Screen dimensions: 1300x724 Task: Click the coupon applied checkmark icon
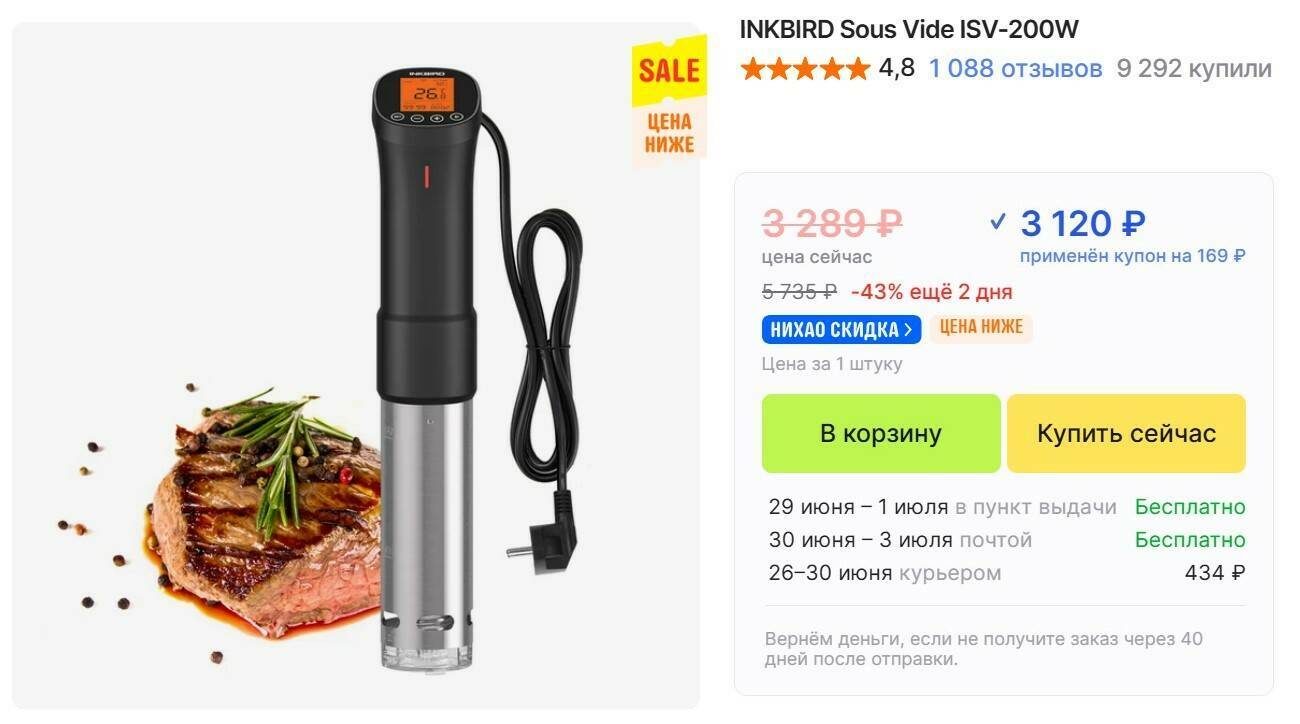997,222
